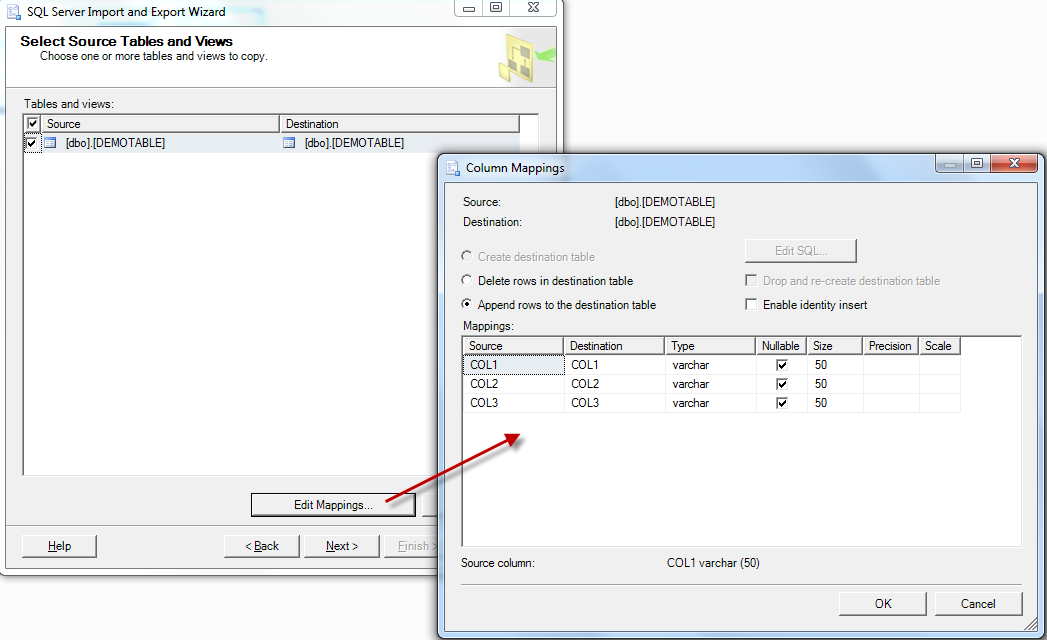Uncheck the DEMOTABLE row checkbox
The height and width of the screenshot is (640, 1047).
pyautogui.click(x=33, y=143)
